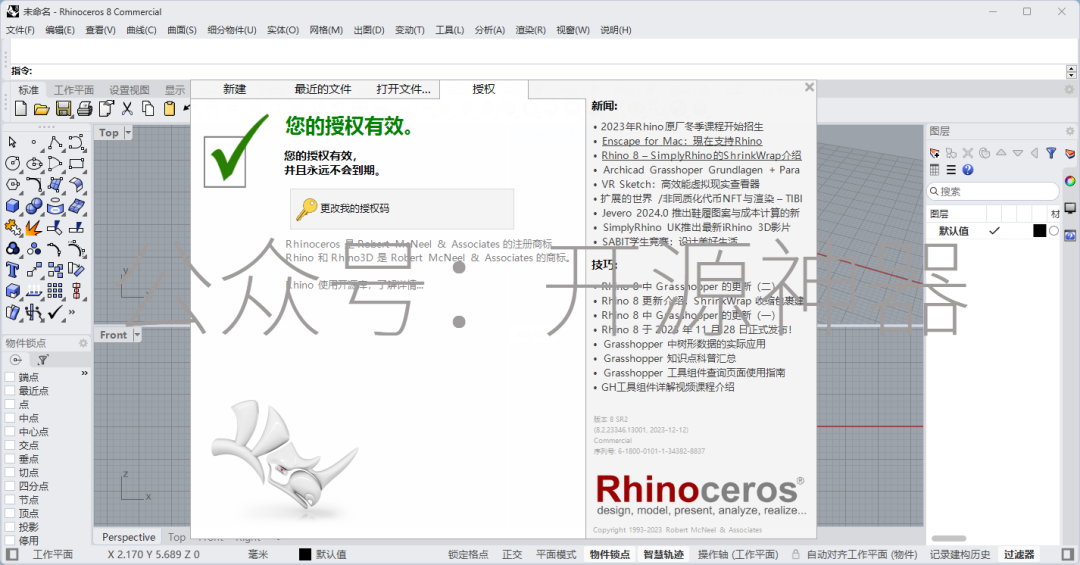Click the 默认值 layer material circle
1080x565 pixels.
tap(1054, 231)
